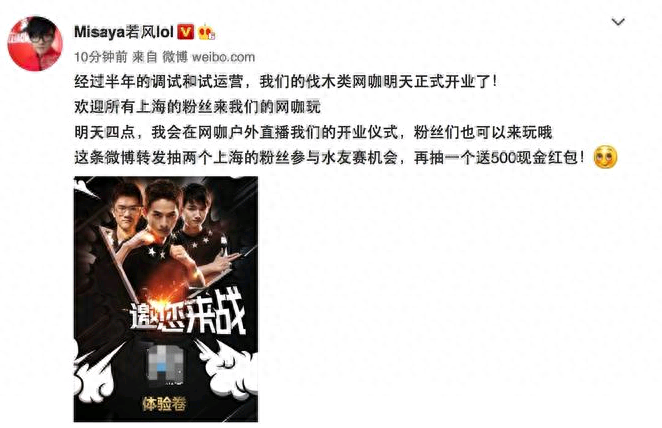Viewport: 662px width, 428px height.
Task: Click the line welcoming 上海的粉丝 to 网咖
Action: pos(198,107)
